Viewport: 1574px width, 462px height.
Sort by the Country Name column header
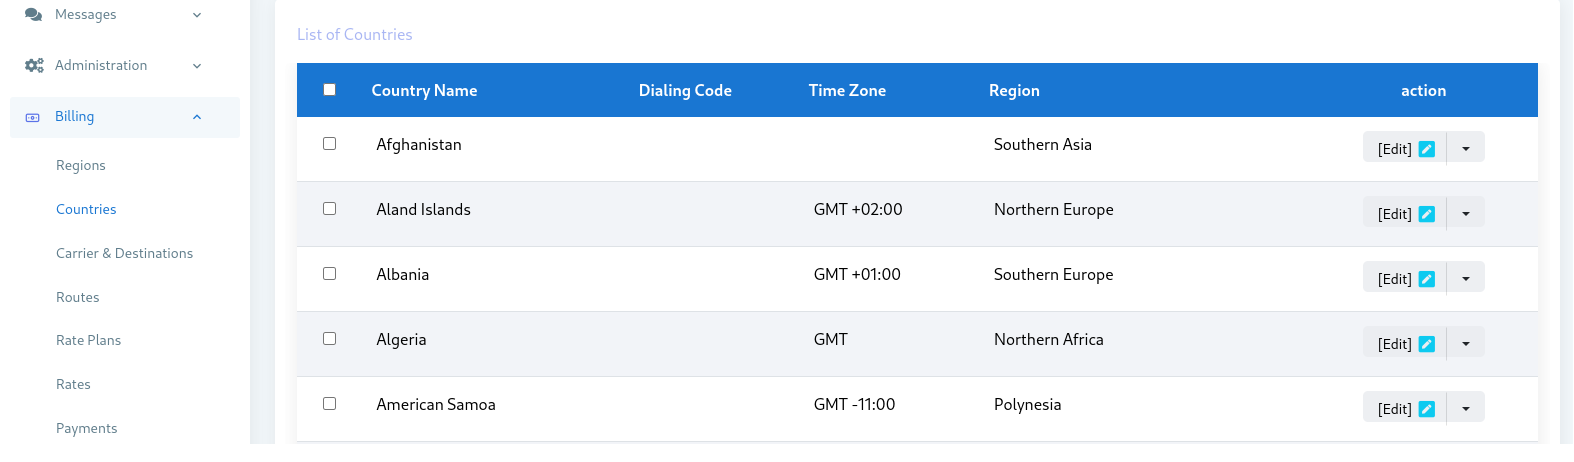coord(424,90)
